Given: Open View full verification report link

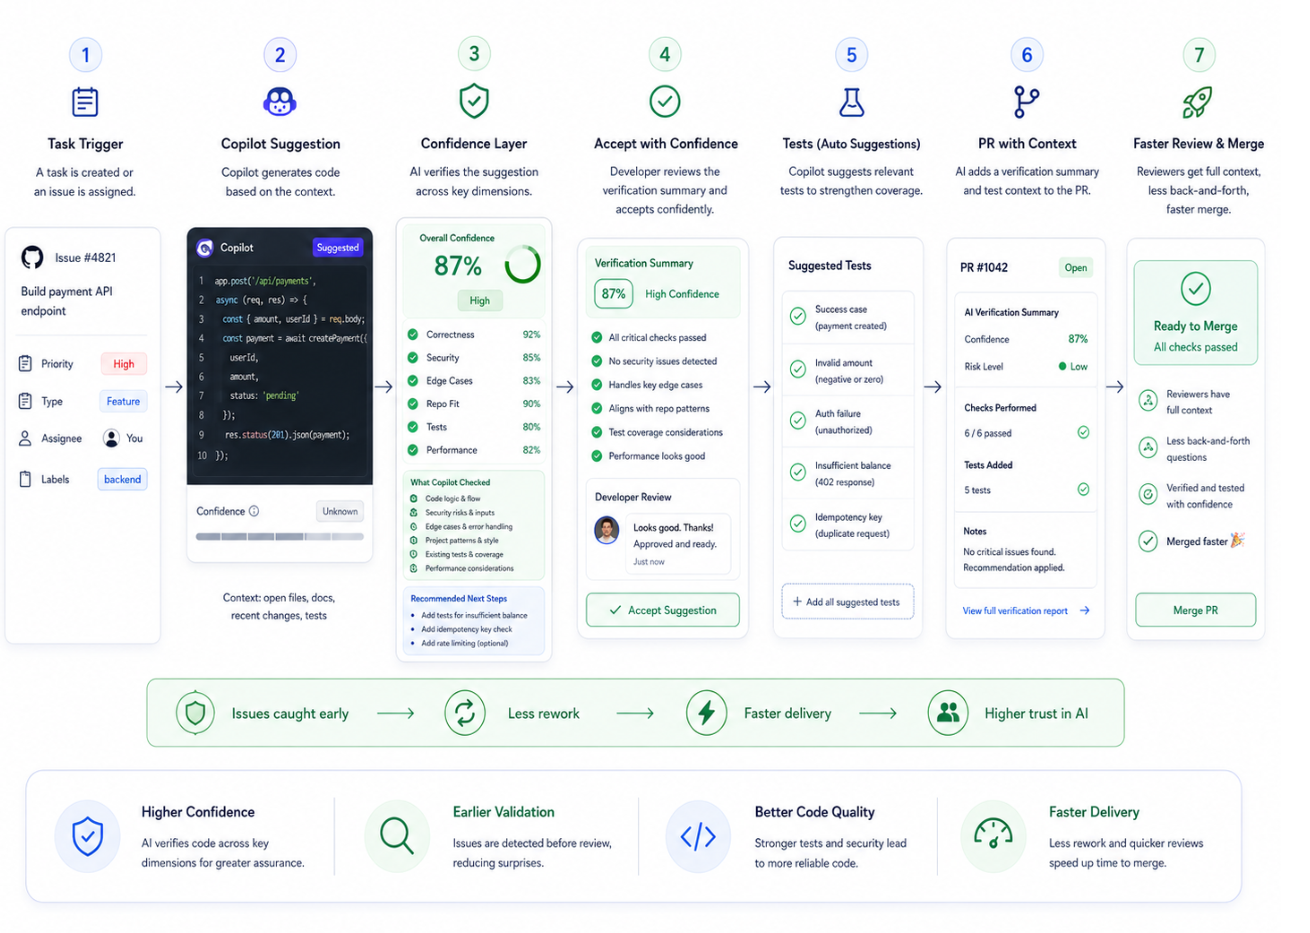Looking at the screenshot, I should (1015, 611).
